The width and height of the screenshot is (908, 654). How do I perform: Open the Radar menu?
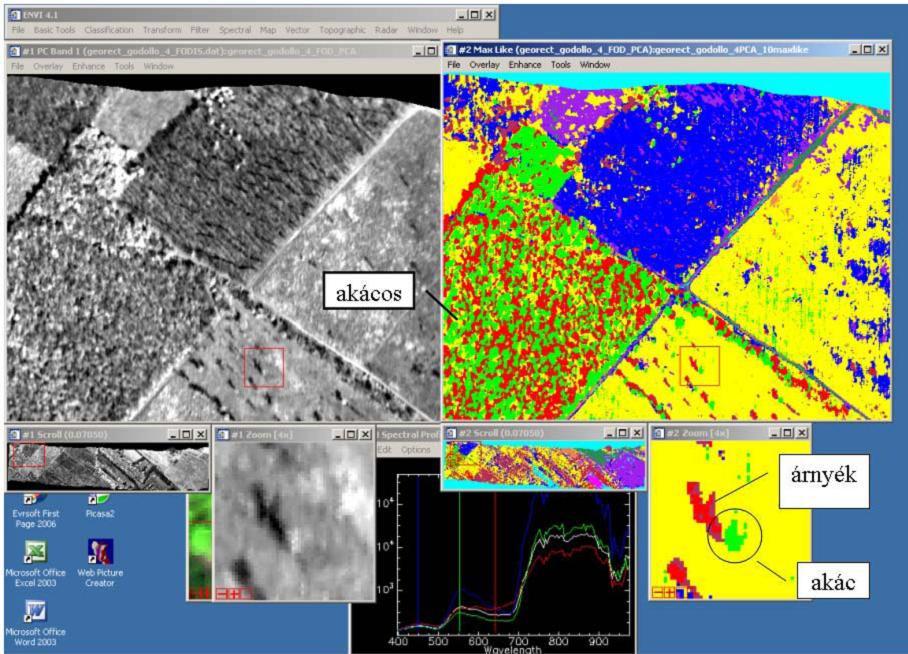tap(386, 30)
